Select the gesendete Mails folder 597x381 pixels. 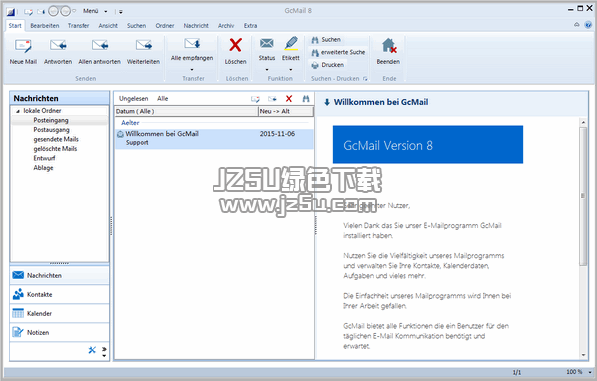[x=56, y=139]
